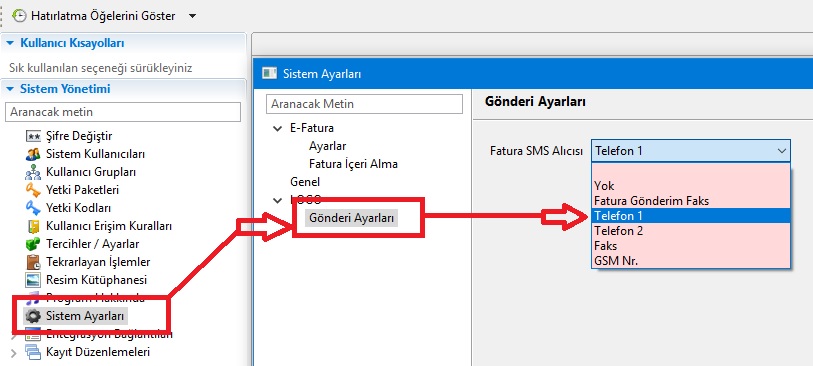Open the Fatura SMS Alıcısı dropdown arrow

pyautogui.click(x=782, y=151)
